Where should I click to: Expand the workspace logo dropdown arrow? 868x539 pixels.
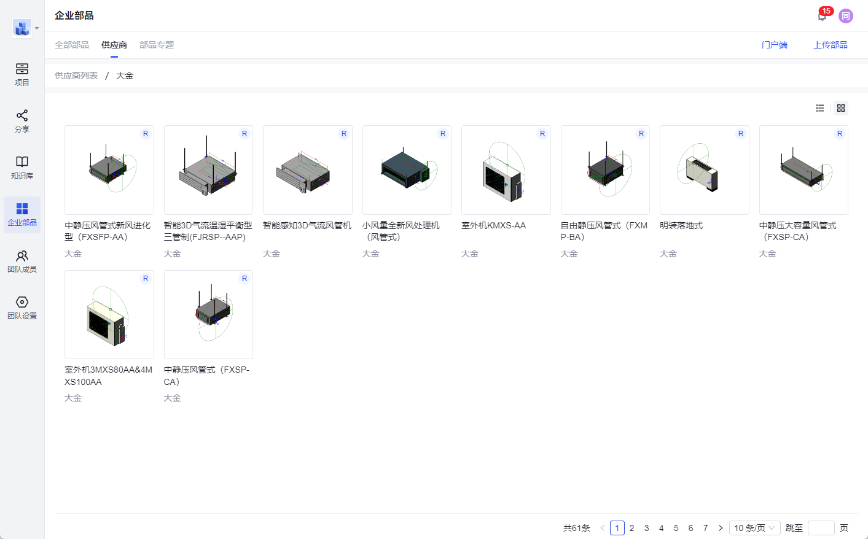click(x=37, y=28)
